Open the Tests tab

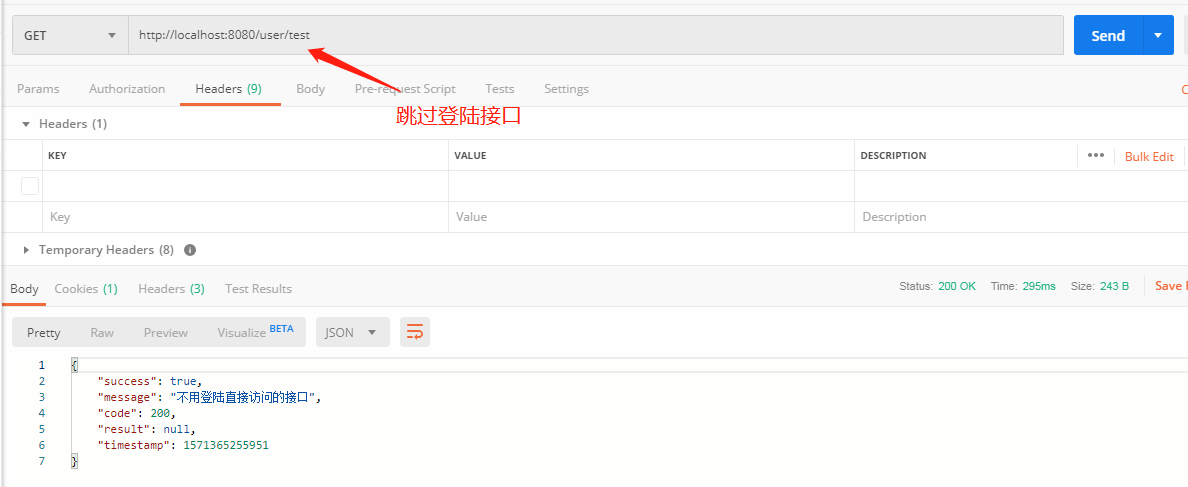click(x=499, y=89)
